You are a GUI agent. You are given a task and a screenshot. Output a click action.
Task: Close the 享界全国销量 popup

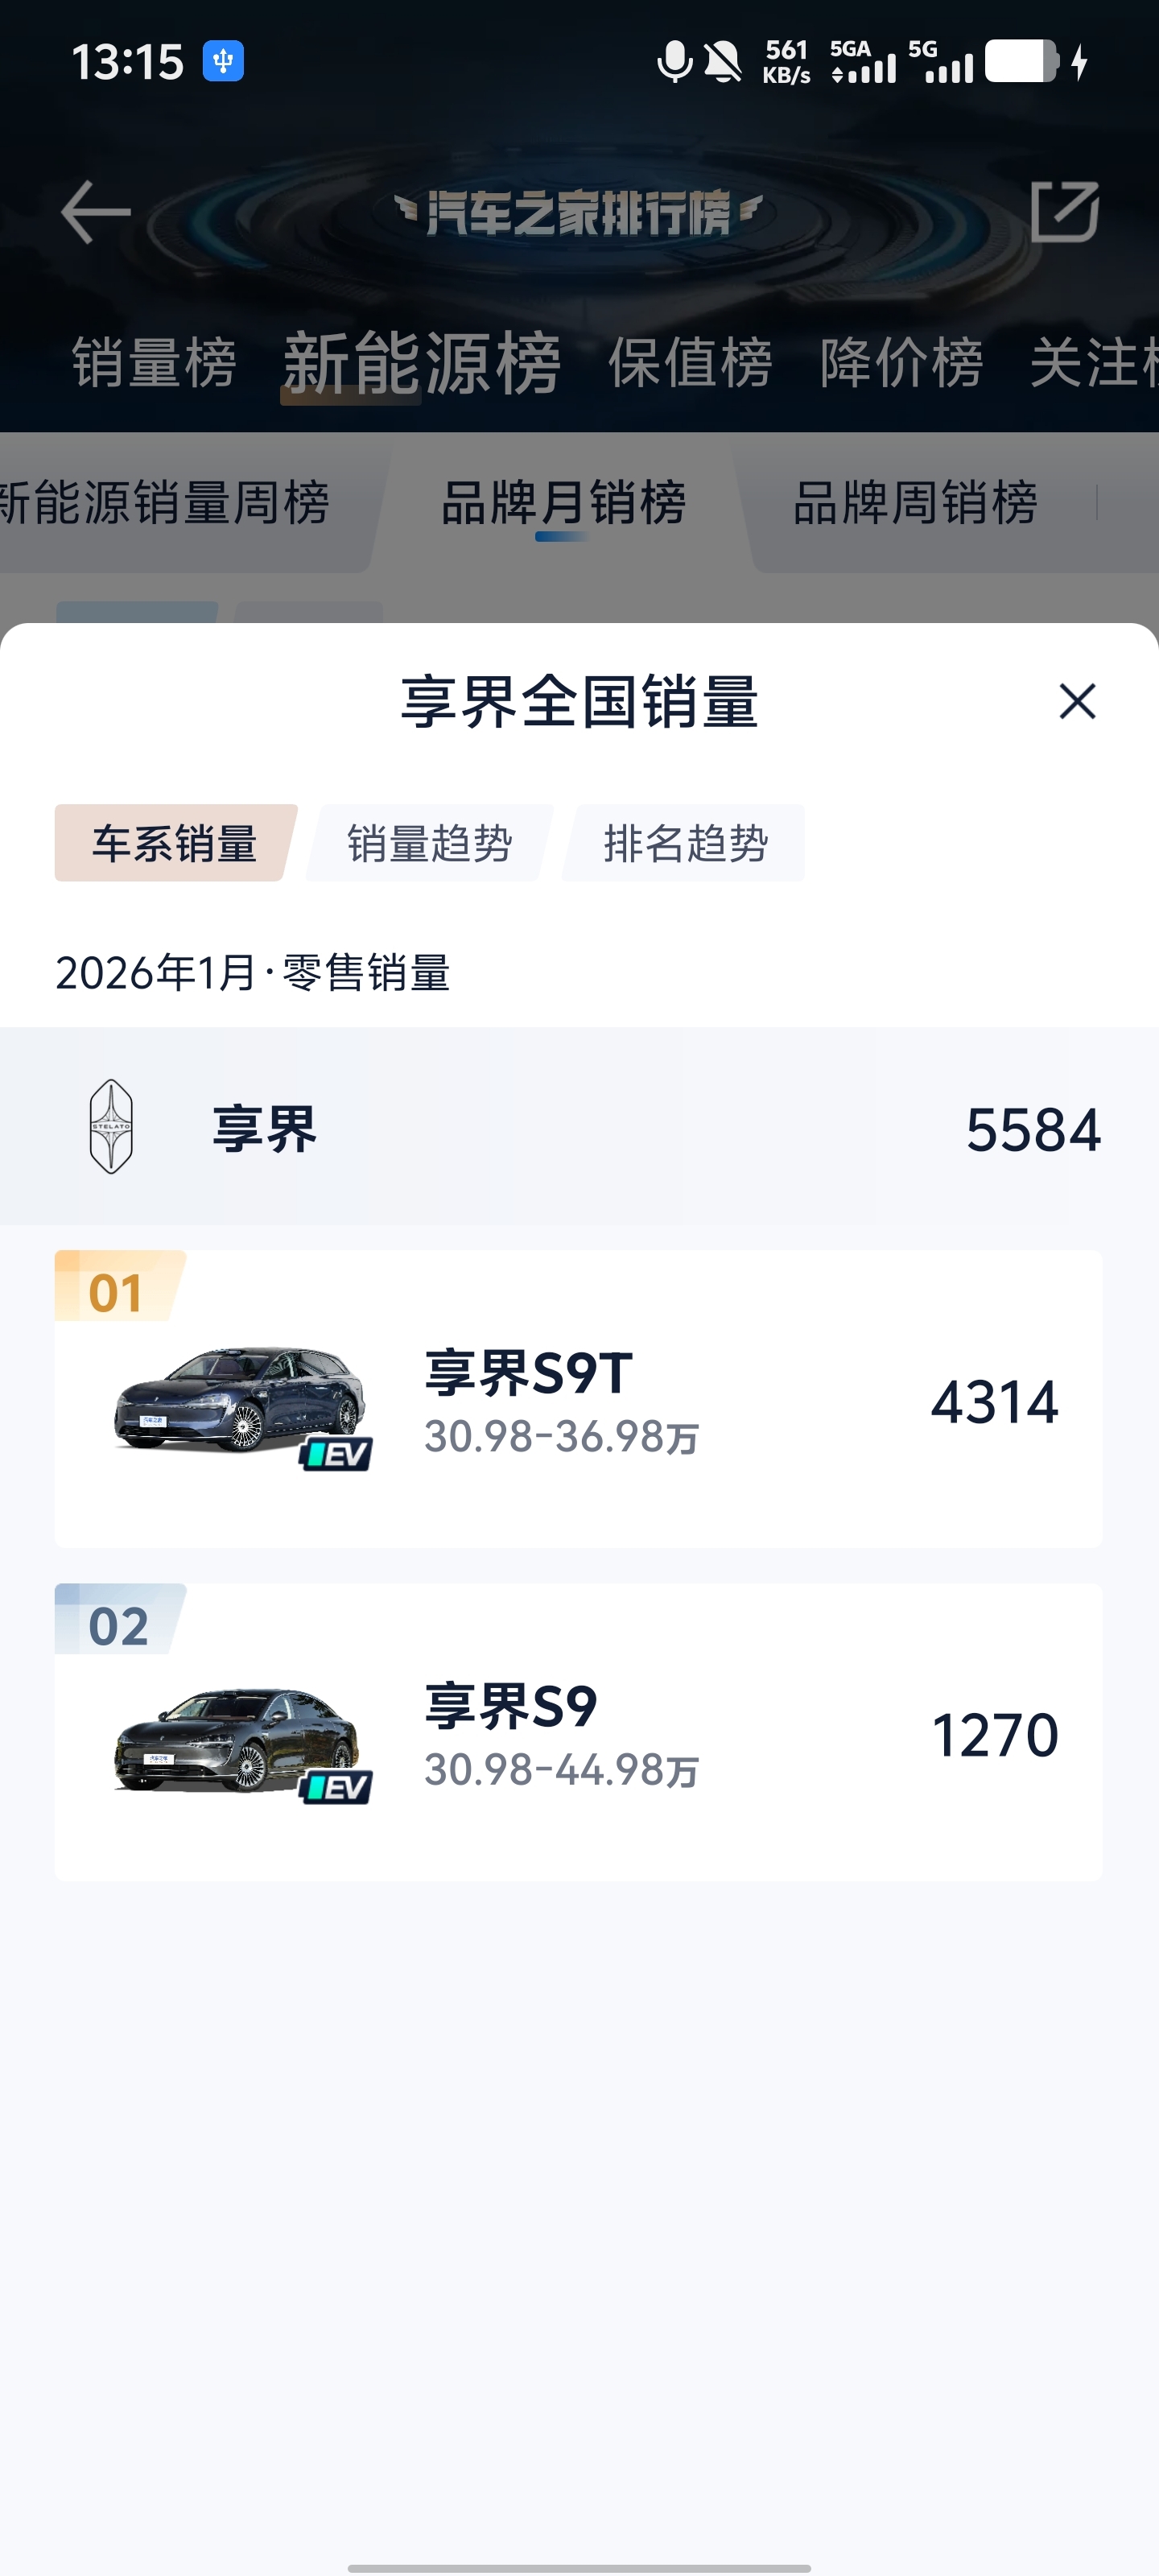pos(1077,701)
